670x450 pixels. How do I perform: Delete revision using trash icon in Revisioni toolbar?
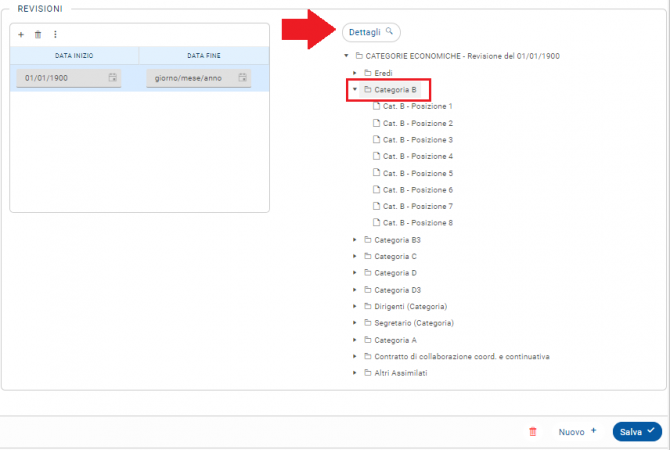click(x=38, y=35)
